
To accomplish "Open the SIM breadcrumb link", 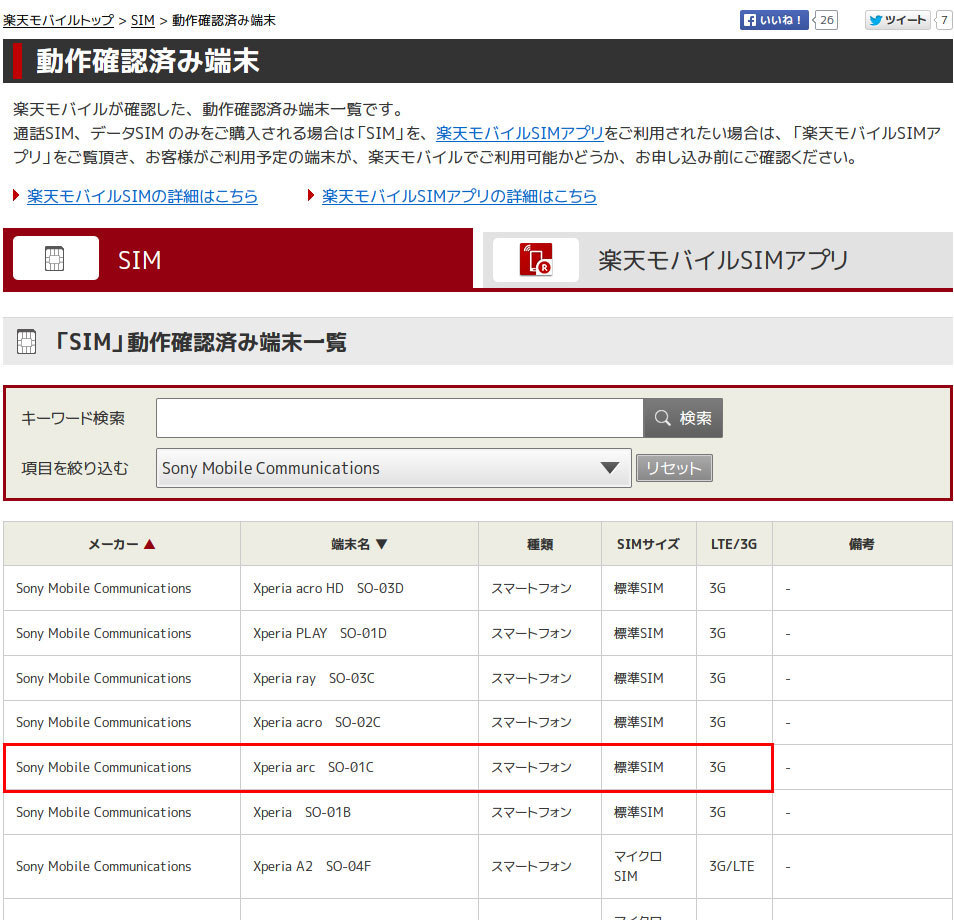I will point(143,20).
